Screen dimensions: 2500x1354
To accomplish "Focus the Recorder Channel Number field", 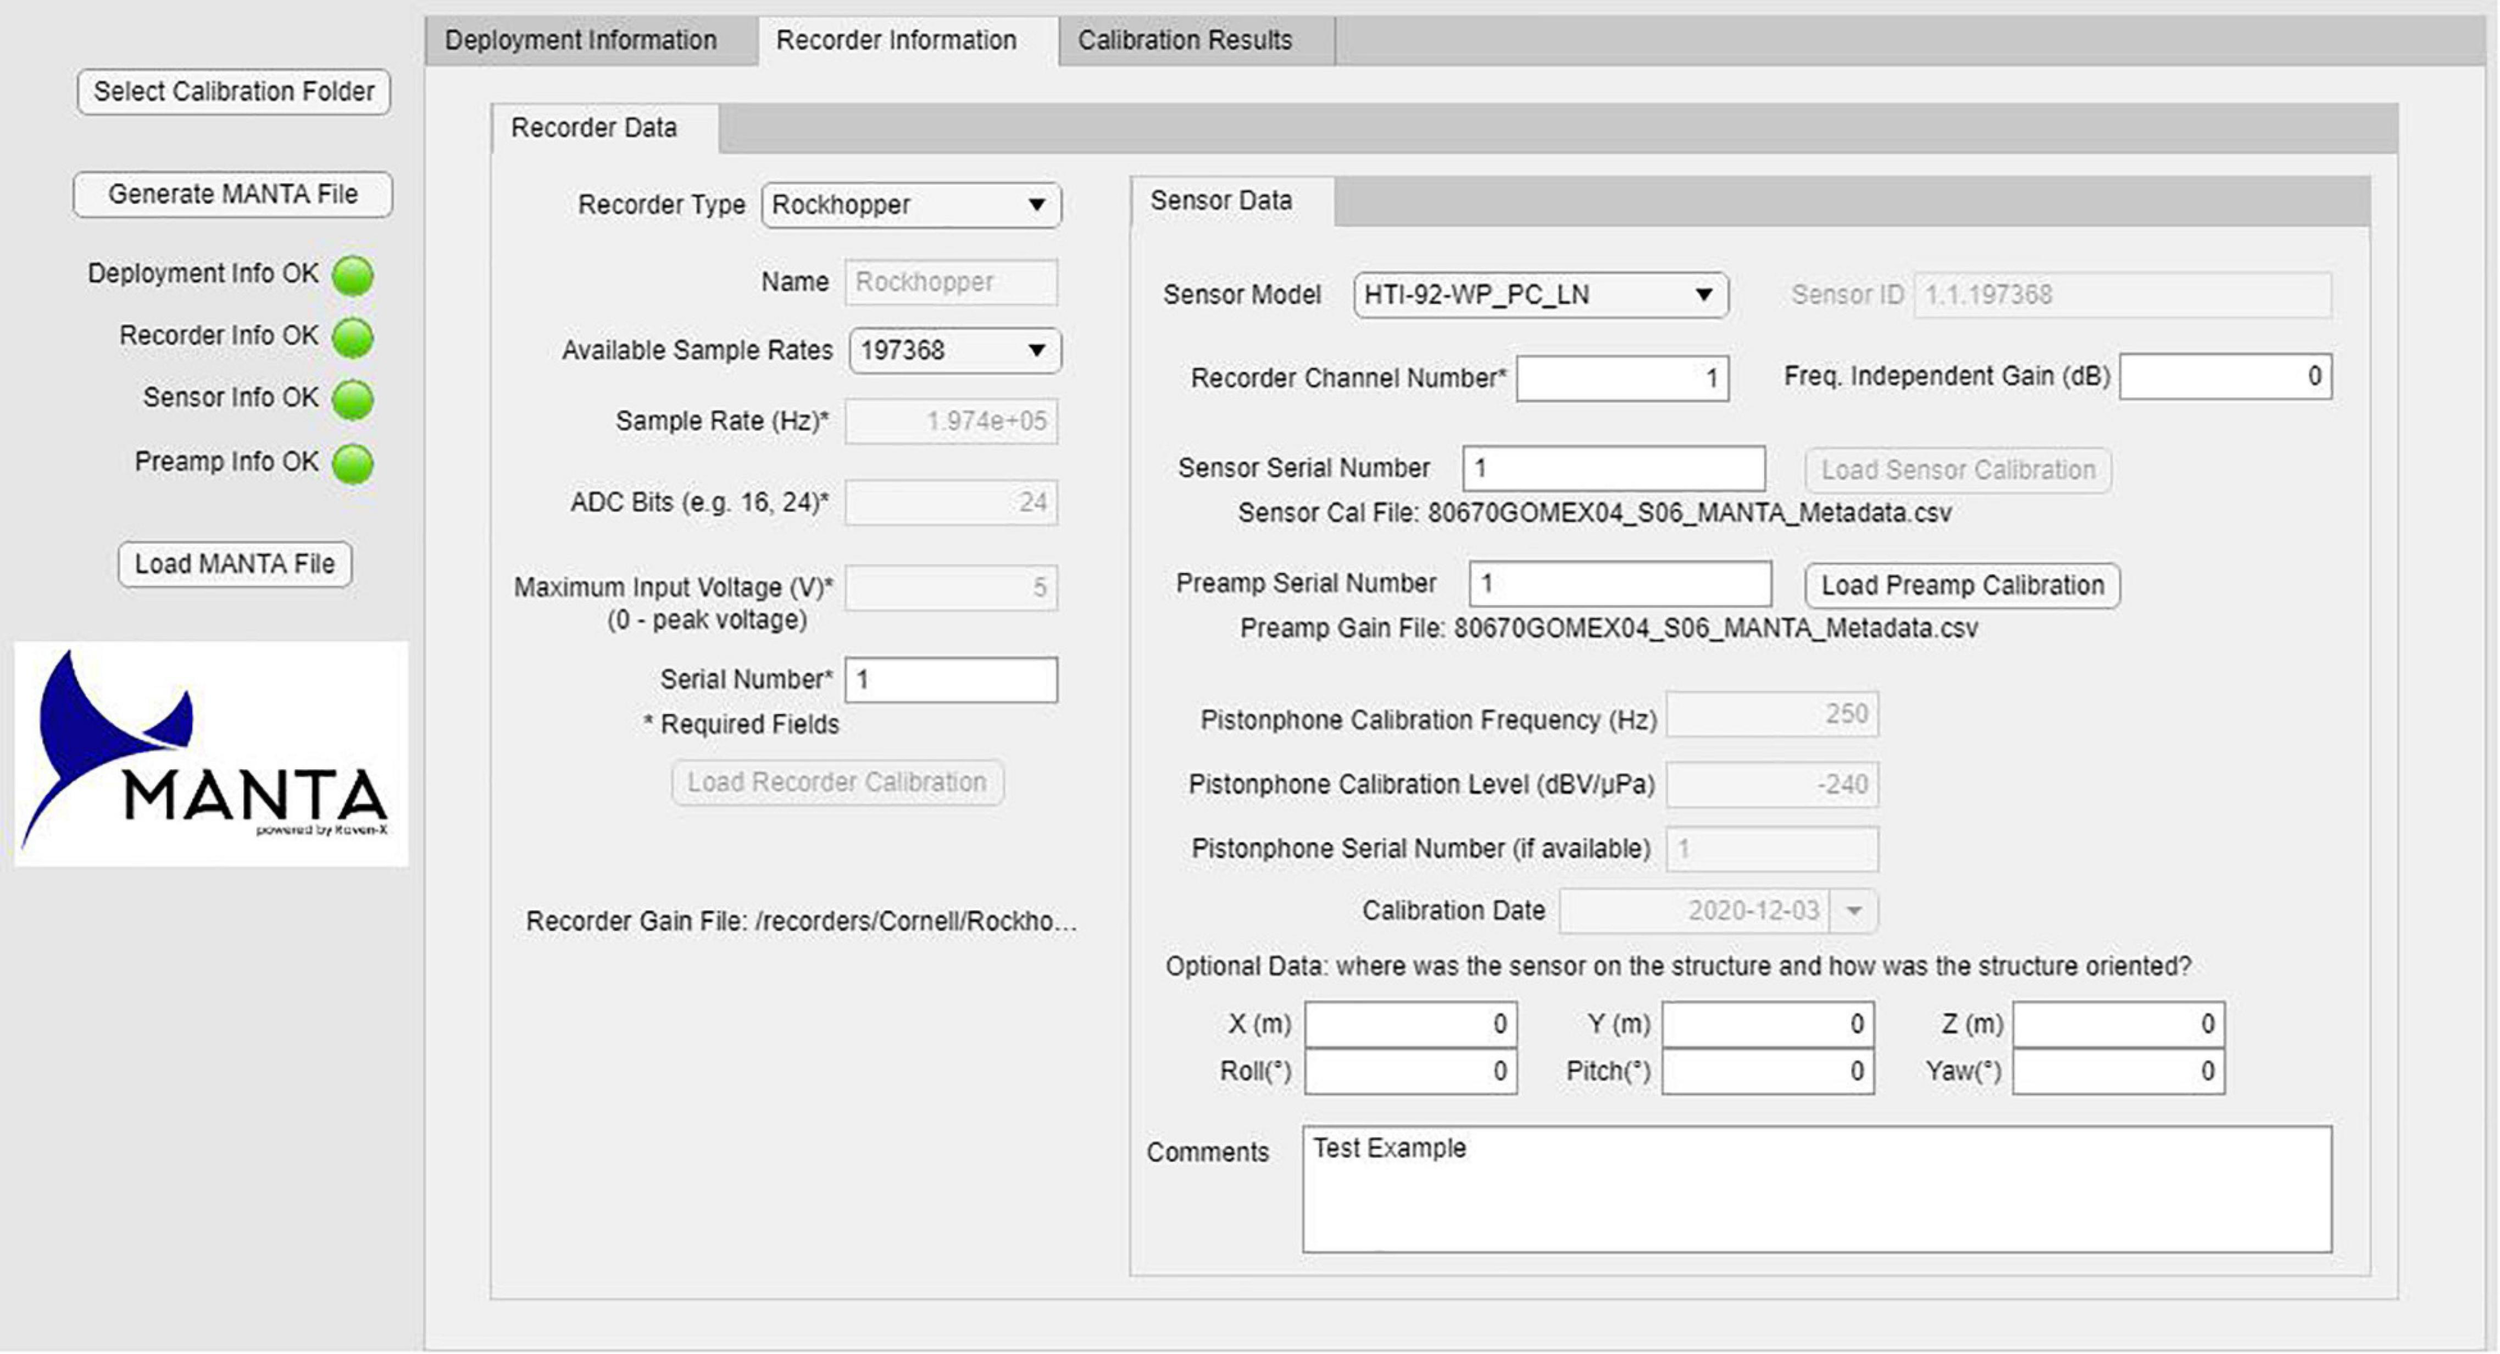I will 1622,378.
